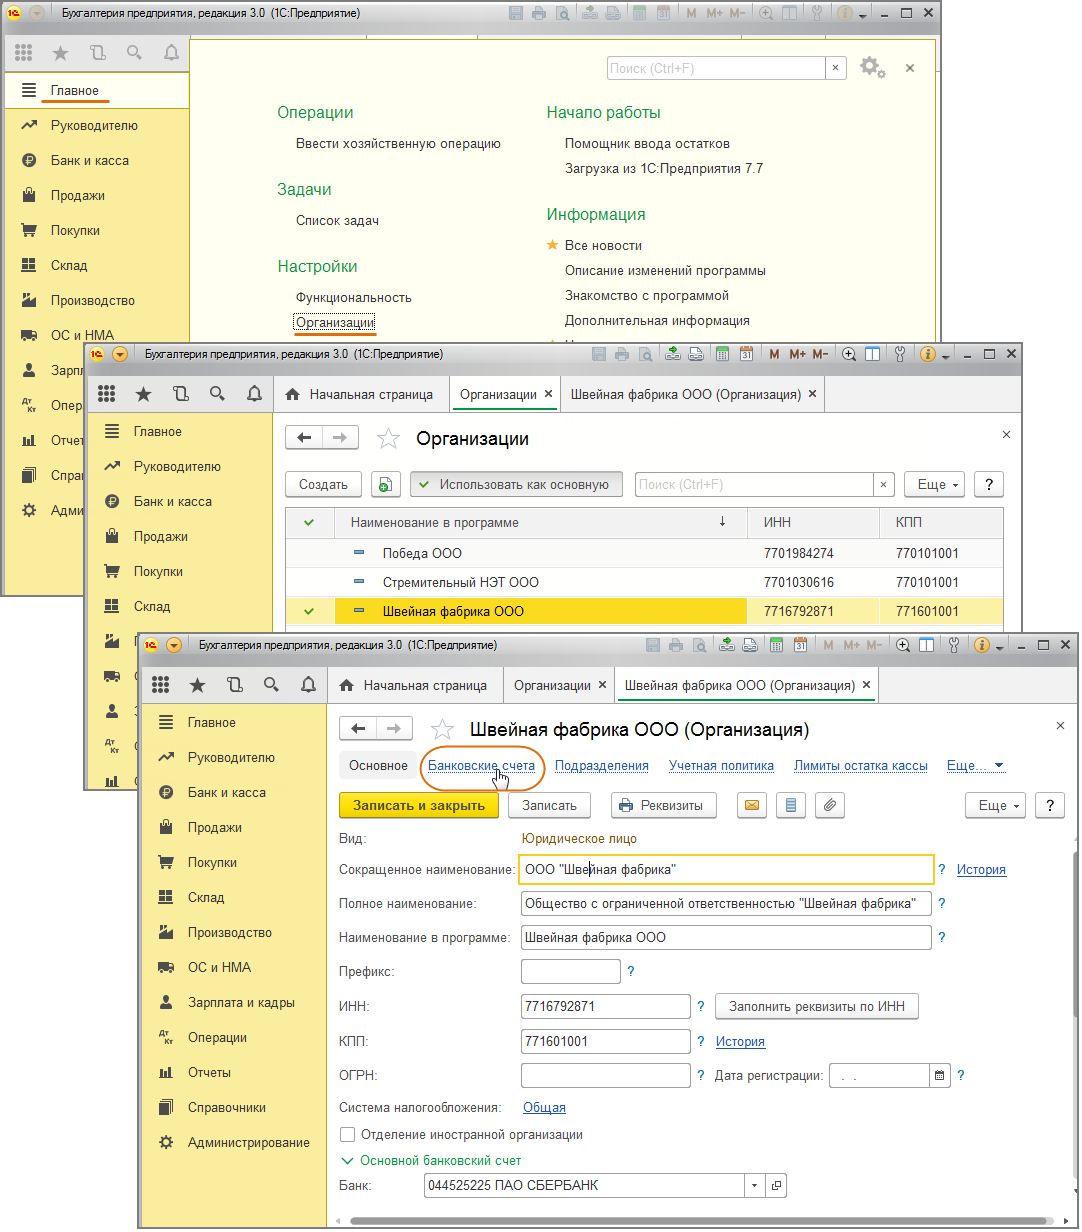Click Общая taxation system link
1082x1232 pixels.
pyautogui.click(x=544, y=1107)
